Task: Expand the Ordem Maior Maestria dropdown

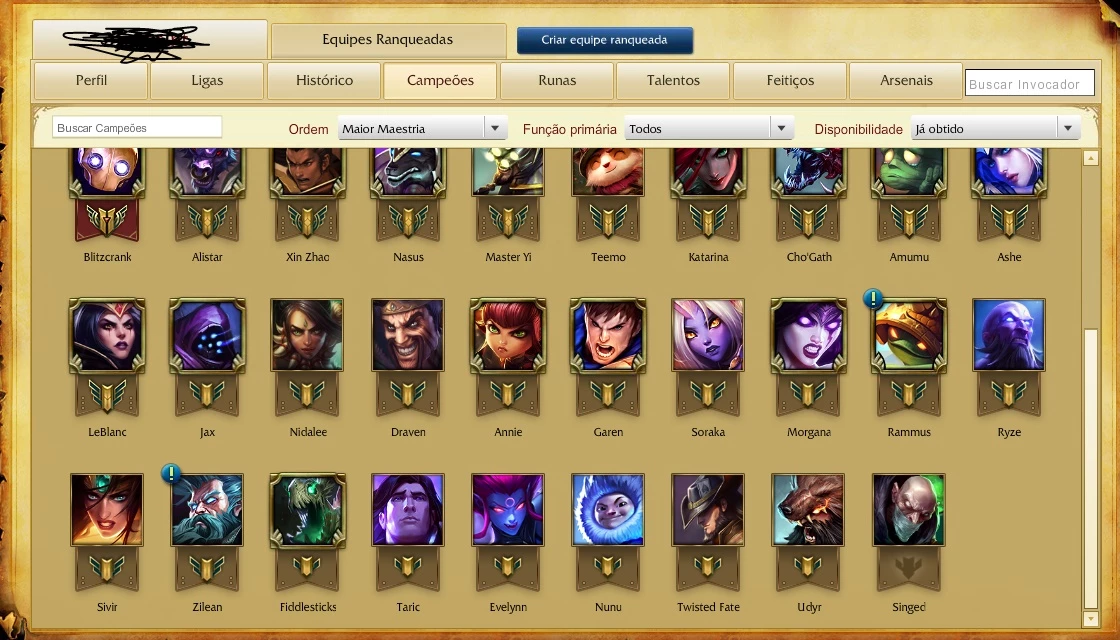Action: tap(422, 129)
